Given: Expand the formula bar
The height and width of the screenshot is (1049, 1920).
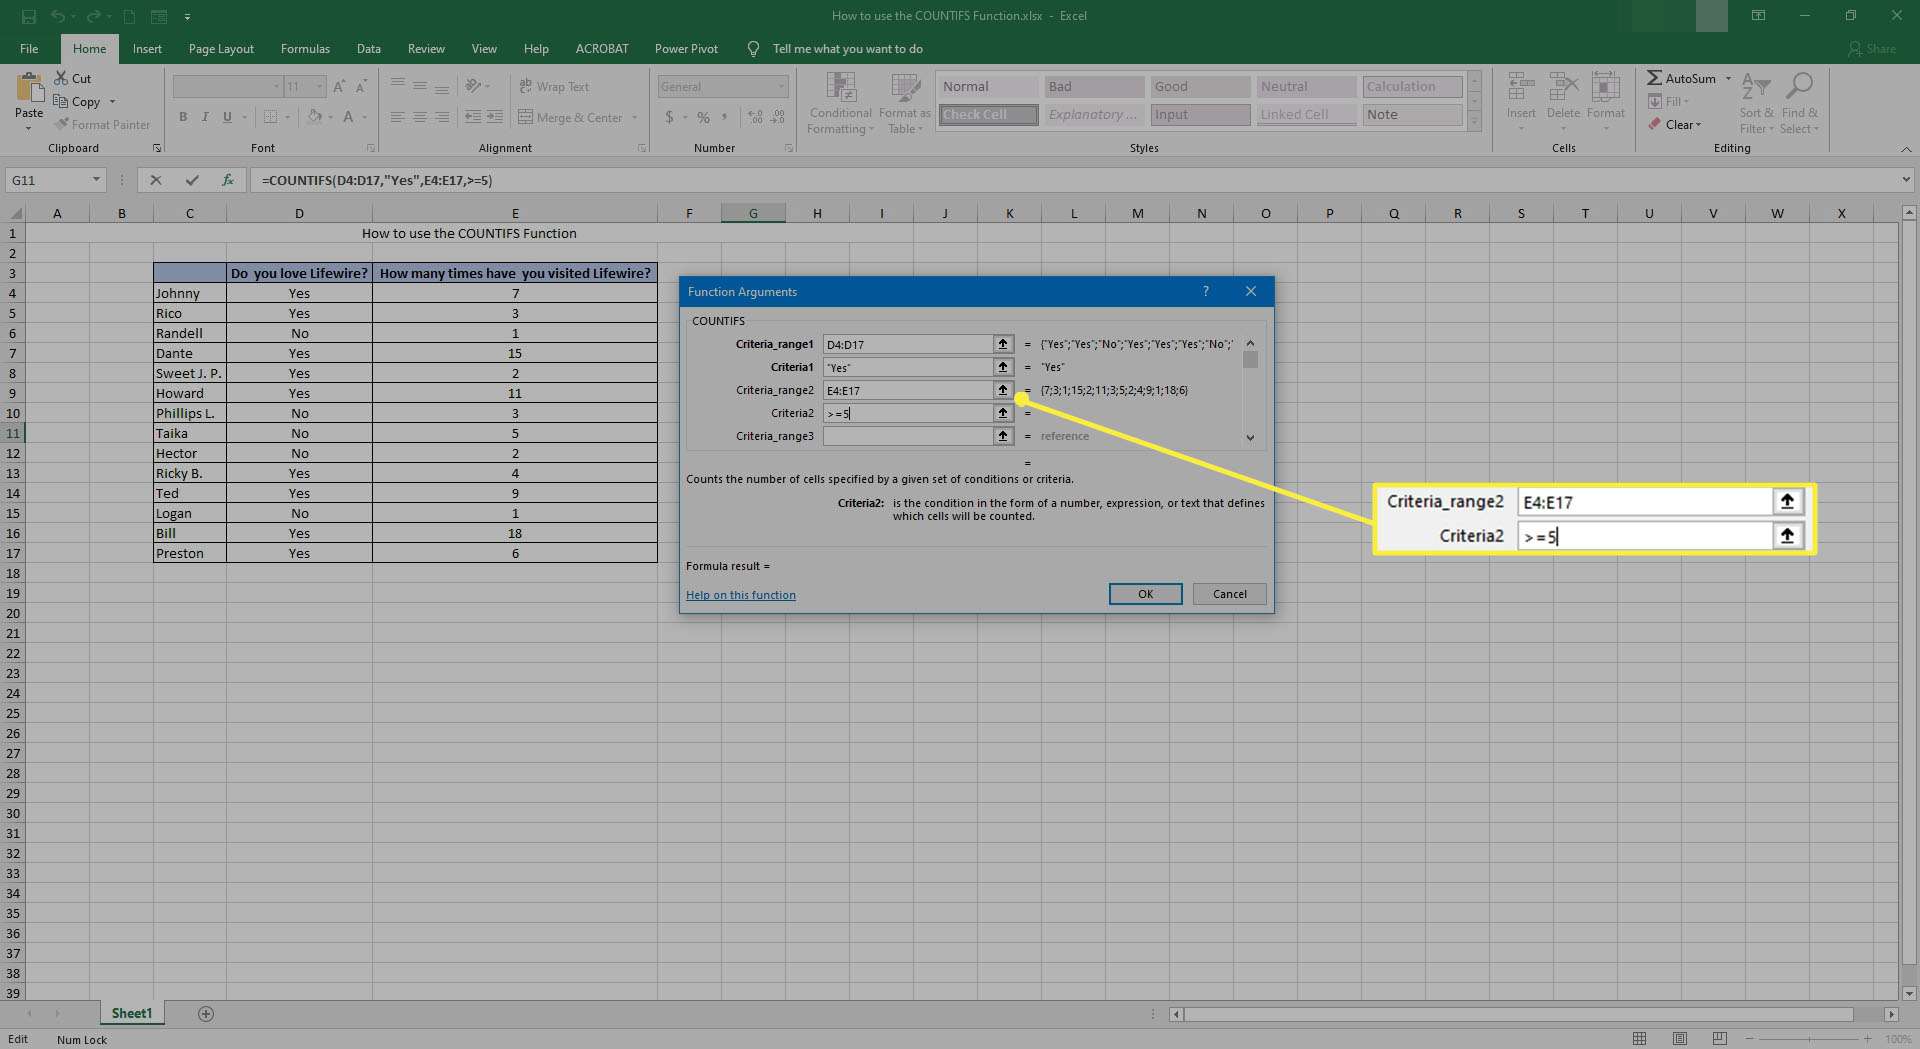Looking at the screenshot, I should click(1906, 180).
